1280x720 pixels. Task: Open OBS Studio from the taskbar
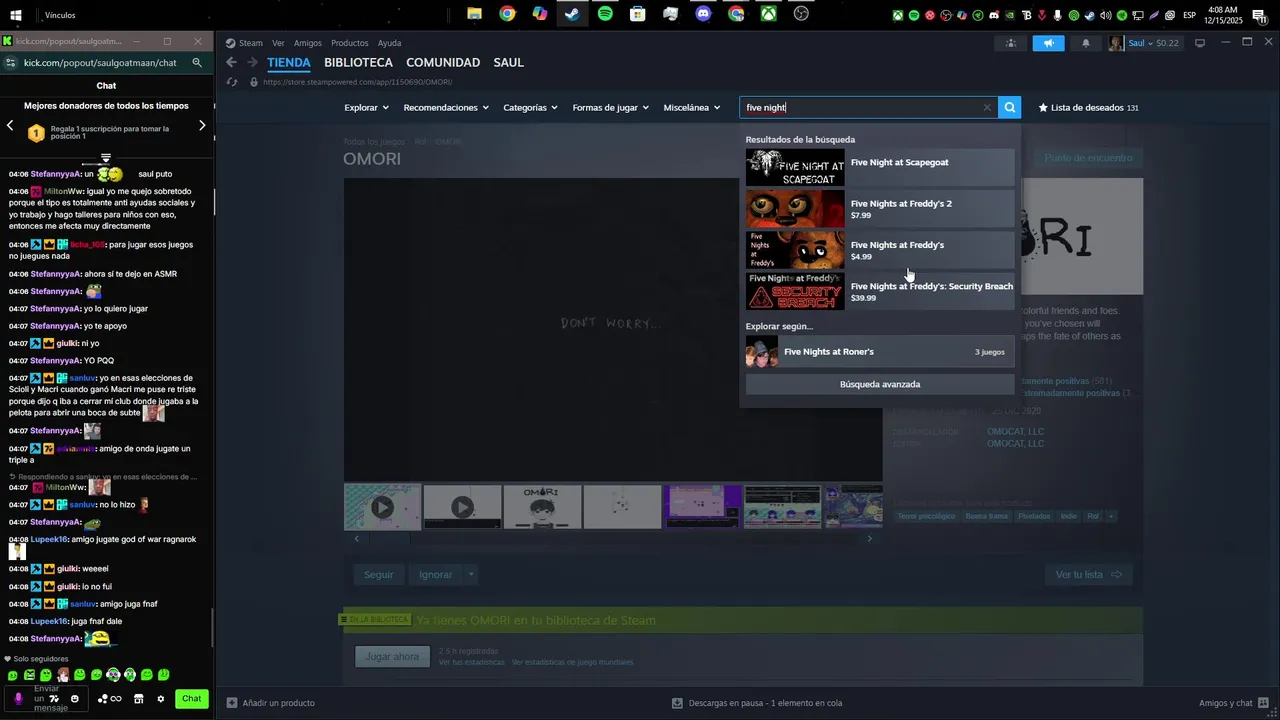pos(801,14)
